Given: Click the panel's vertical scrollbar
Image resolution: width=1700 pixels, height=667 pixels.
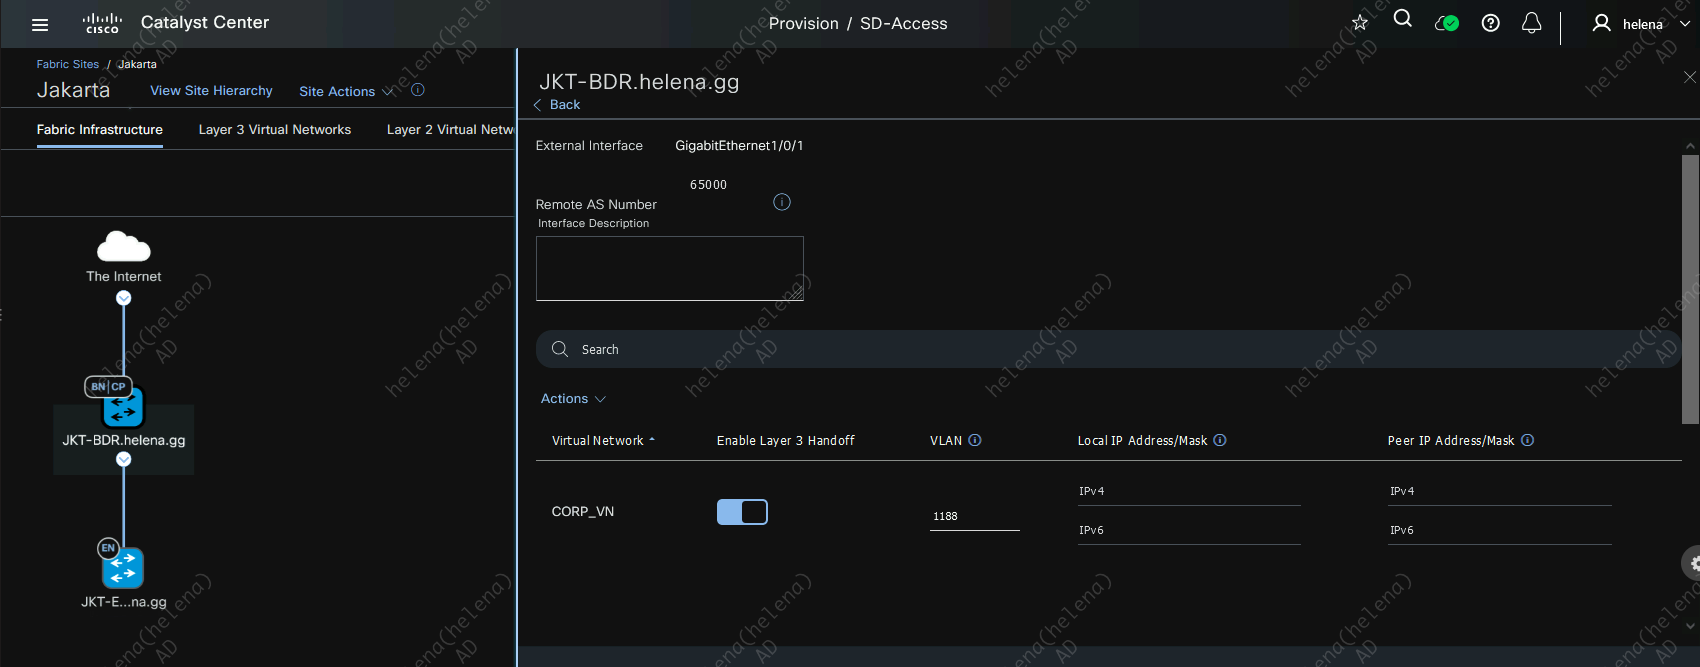Looking at the screenshot, I should [x=1690, y=288].
